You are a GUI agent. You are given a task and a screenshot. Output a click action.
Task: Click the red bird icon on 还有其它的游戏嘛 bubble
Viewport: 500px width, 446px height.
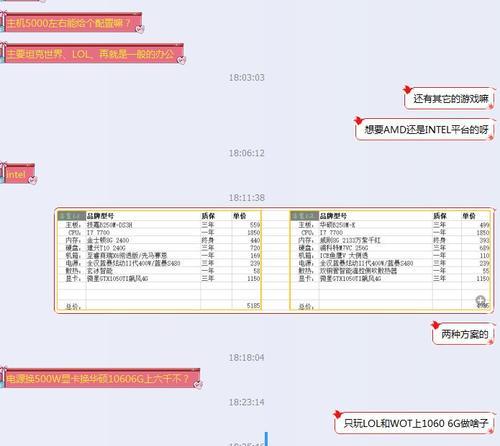click(407, 89)
